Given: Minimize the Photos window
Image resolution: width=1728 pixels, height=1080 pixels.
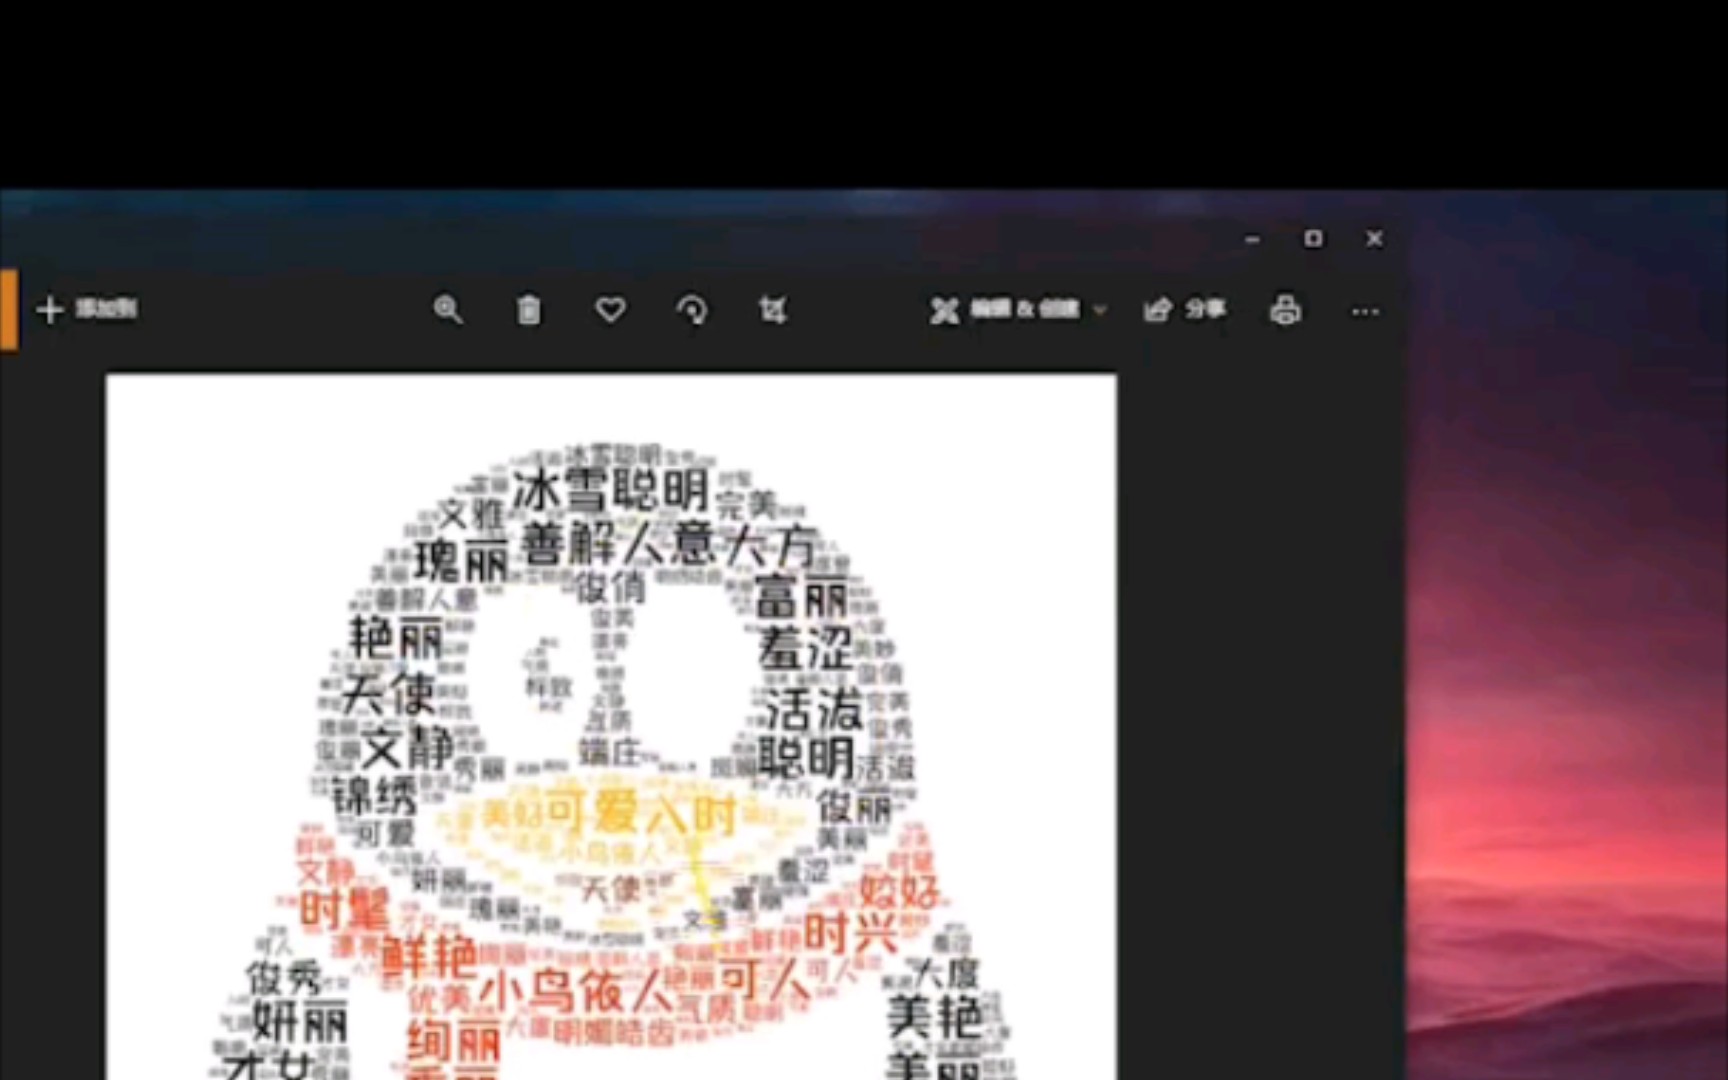Looking at the screenshot, I should (x=1252, y=239).
